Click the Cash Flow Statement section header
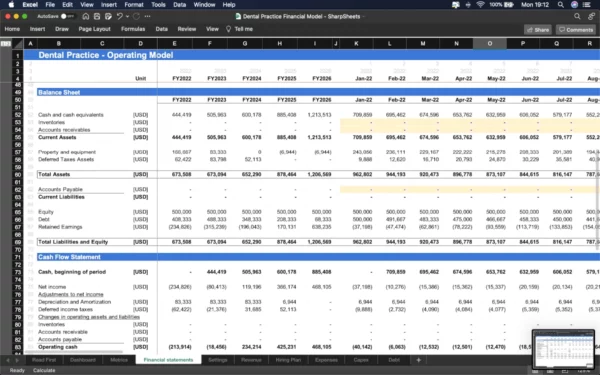 coord(69,257)
